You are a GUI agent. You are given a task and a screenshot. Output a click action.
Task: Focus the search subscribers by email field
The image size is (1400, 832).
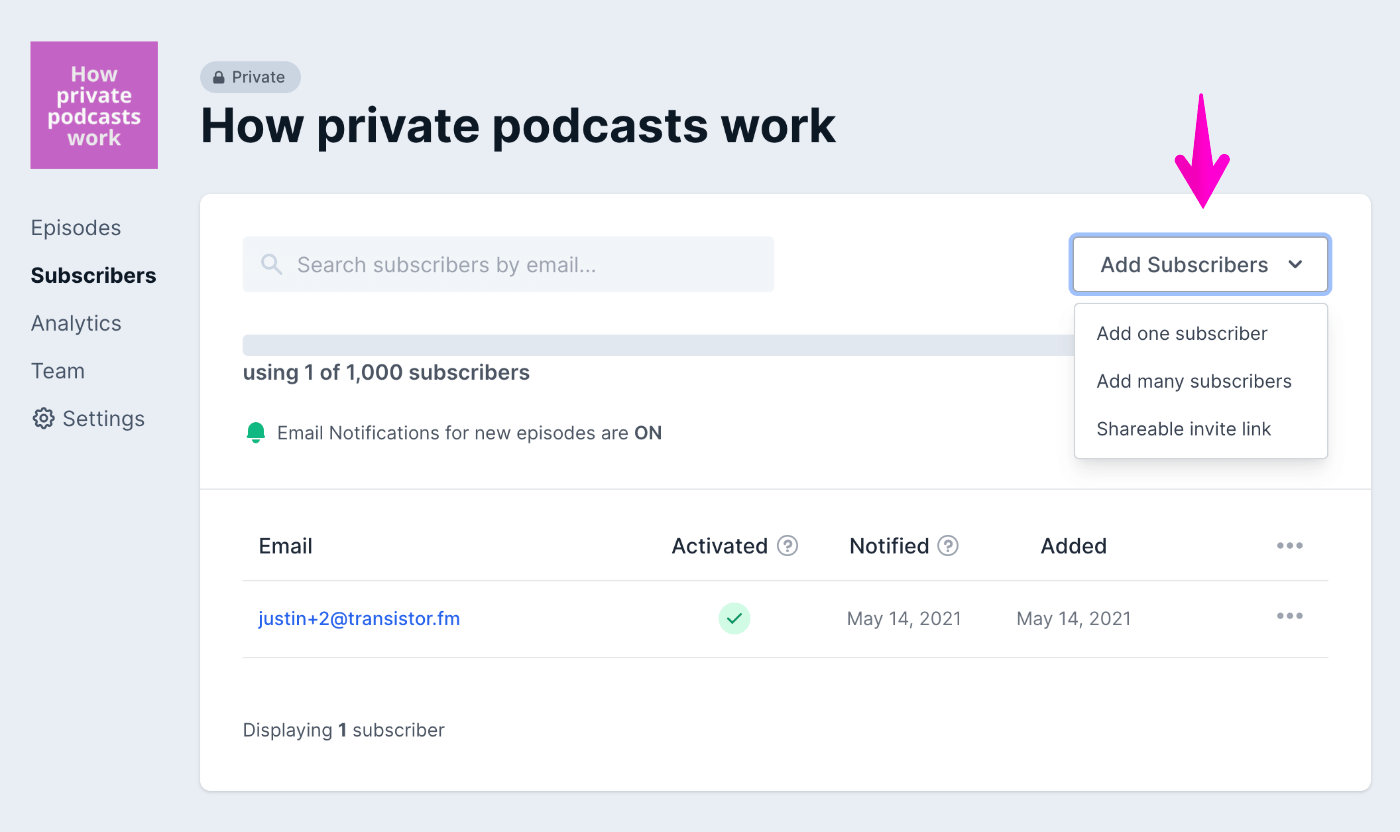(520, 264)
